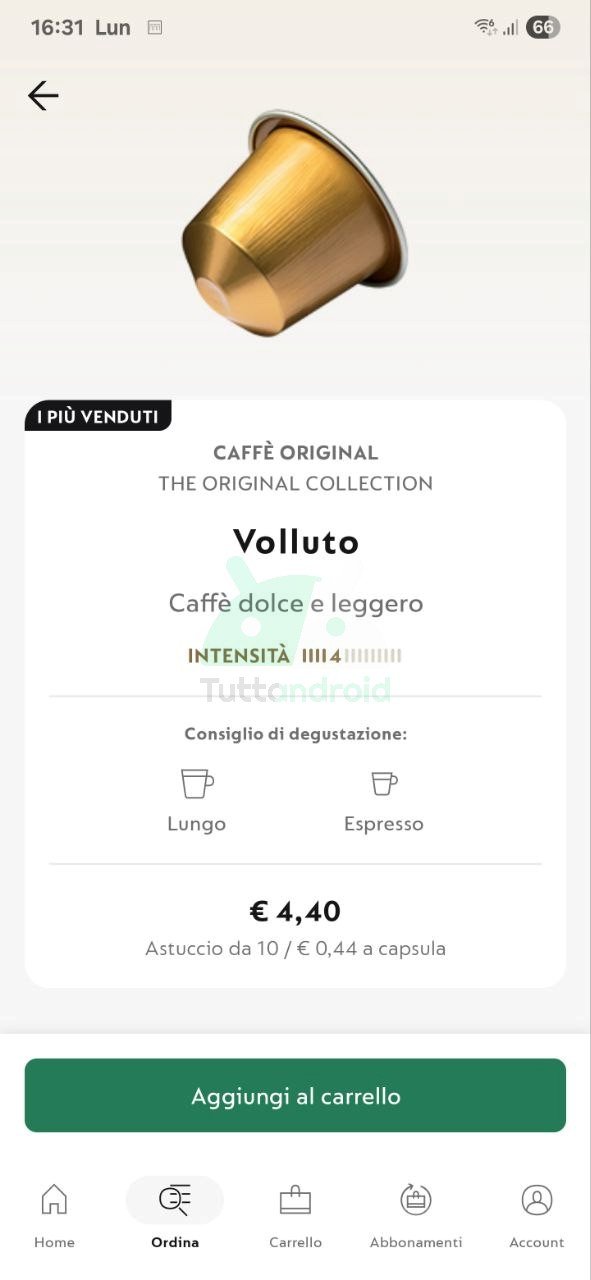Screen dimensions: 591x1280
Task: Tap the Espresso cup icon
Action: [384, 783]
